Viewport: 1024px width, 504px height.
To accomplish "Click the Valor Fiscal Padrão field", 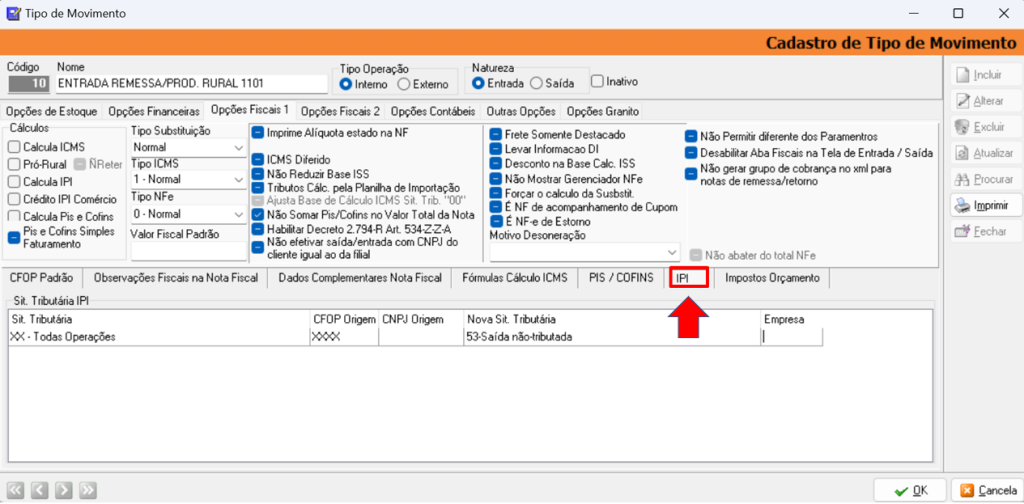I will 188,251.
